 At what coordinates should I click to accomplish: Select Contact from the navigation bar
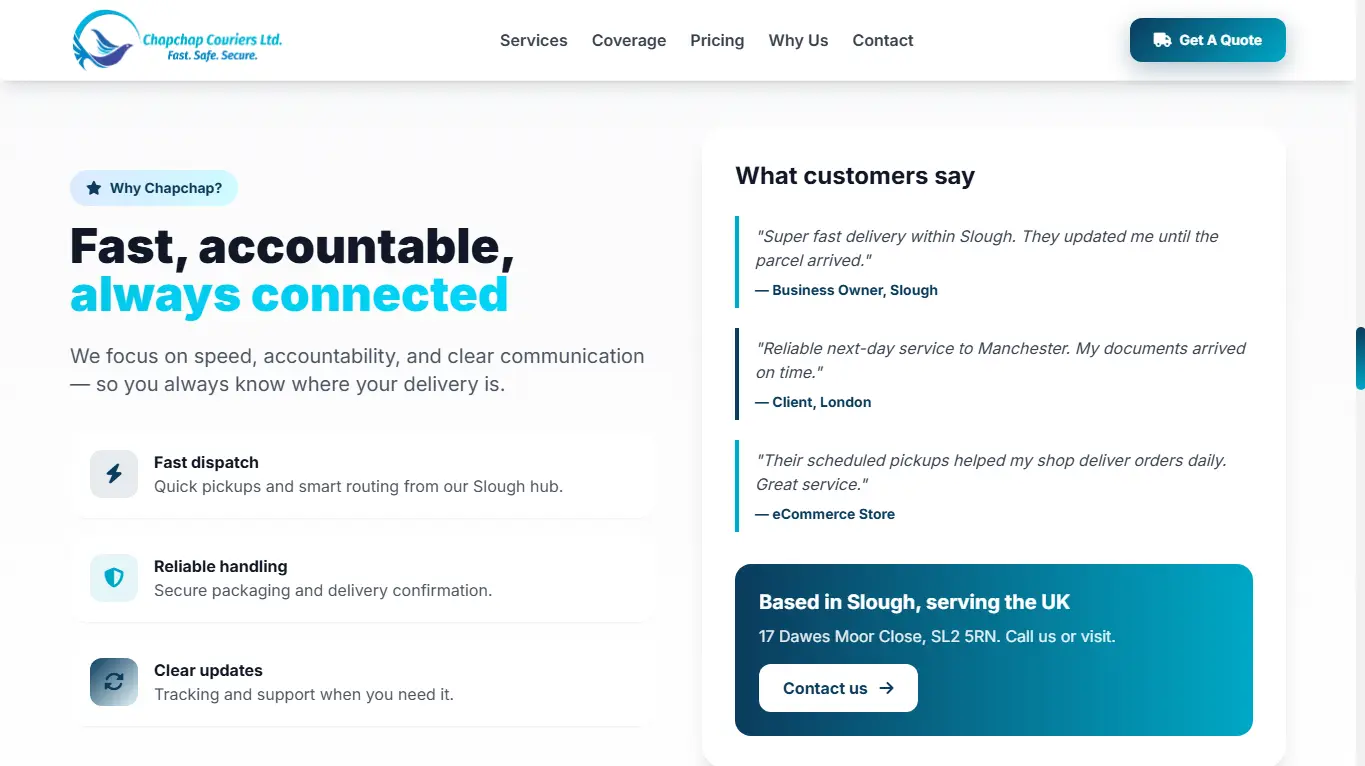[x=882, y=40]
